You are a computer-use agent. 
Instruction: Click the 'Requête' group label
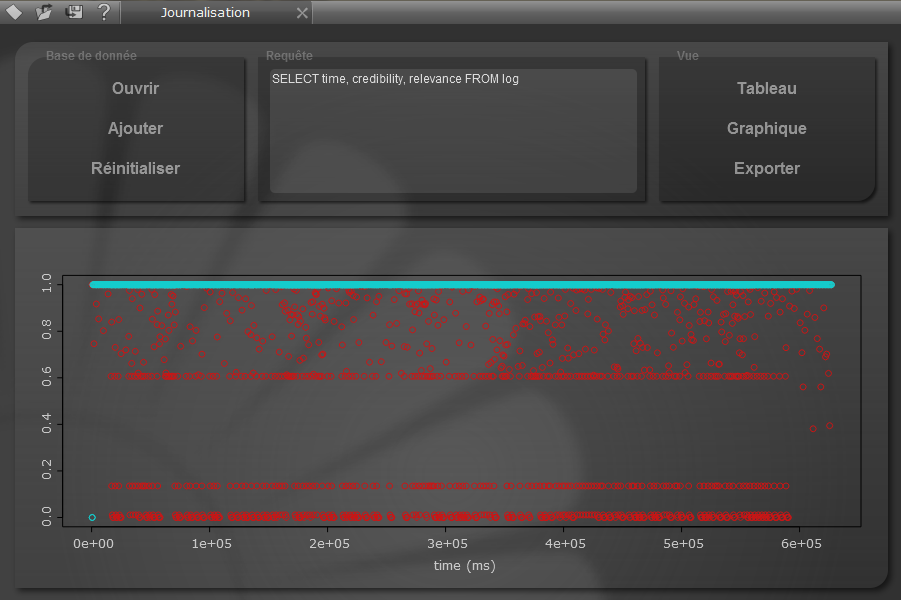tap(289, 56)
